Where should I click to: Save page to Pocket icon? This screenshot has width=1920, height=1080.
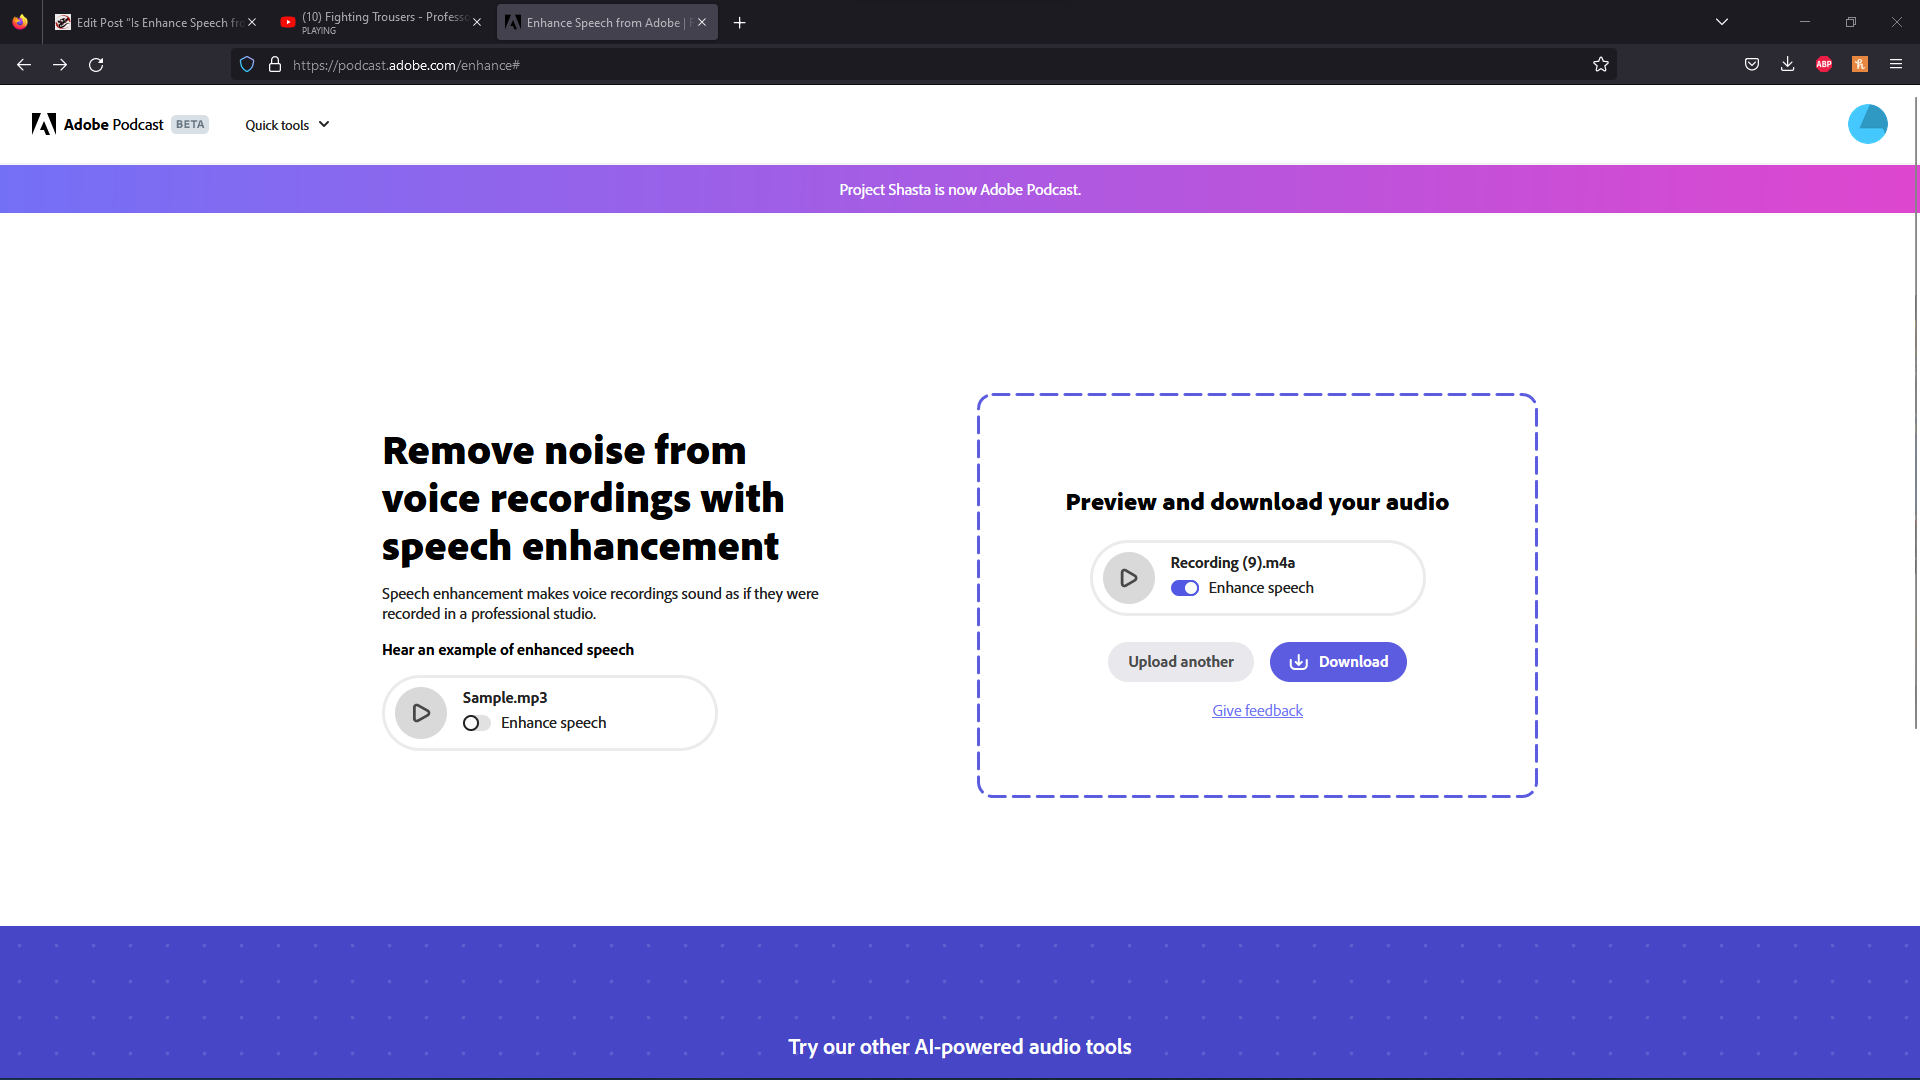1751,65
